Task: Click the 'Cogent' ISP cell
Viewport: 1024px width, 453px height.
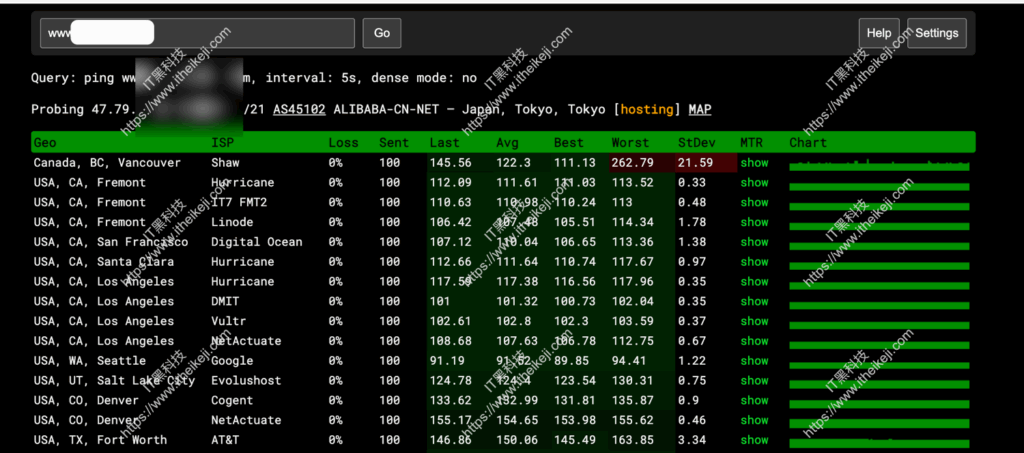Action: click(232, 400)
